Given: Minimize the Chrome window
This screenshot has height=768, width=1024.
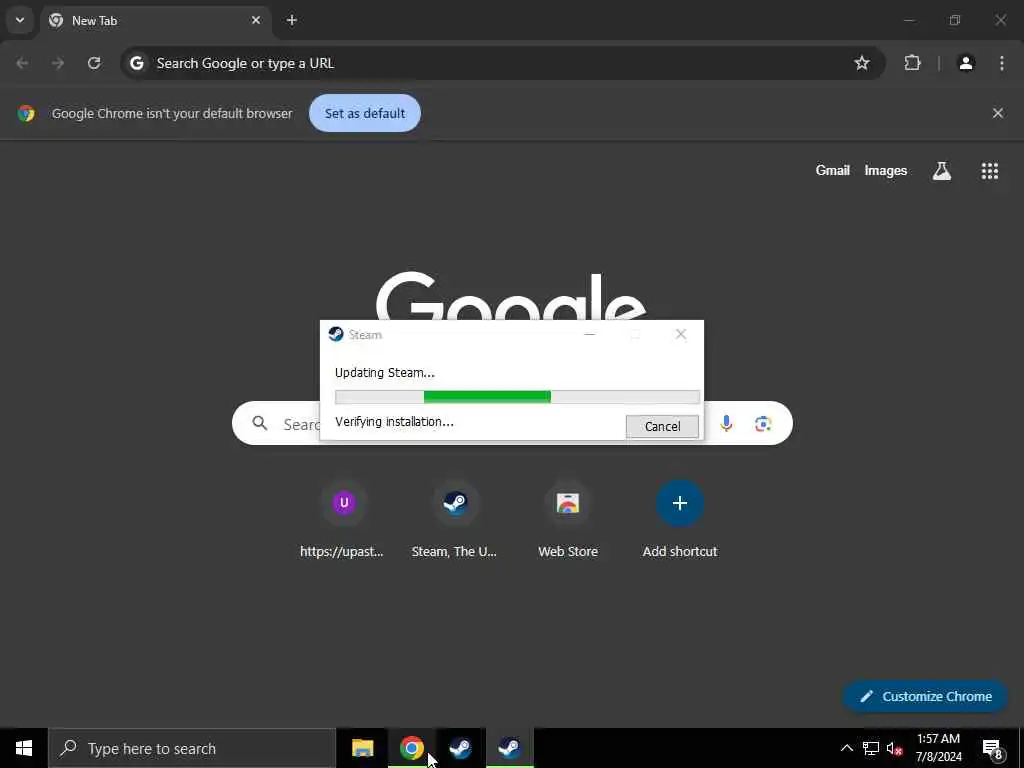Looking at the screenshot, I should [x=909, y=20].
